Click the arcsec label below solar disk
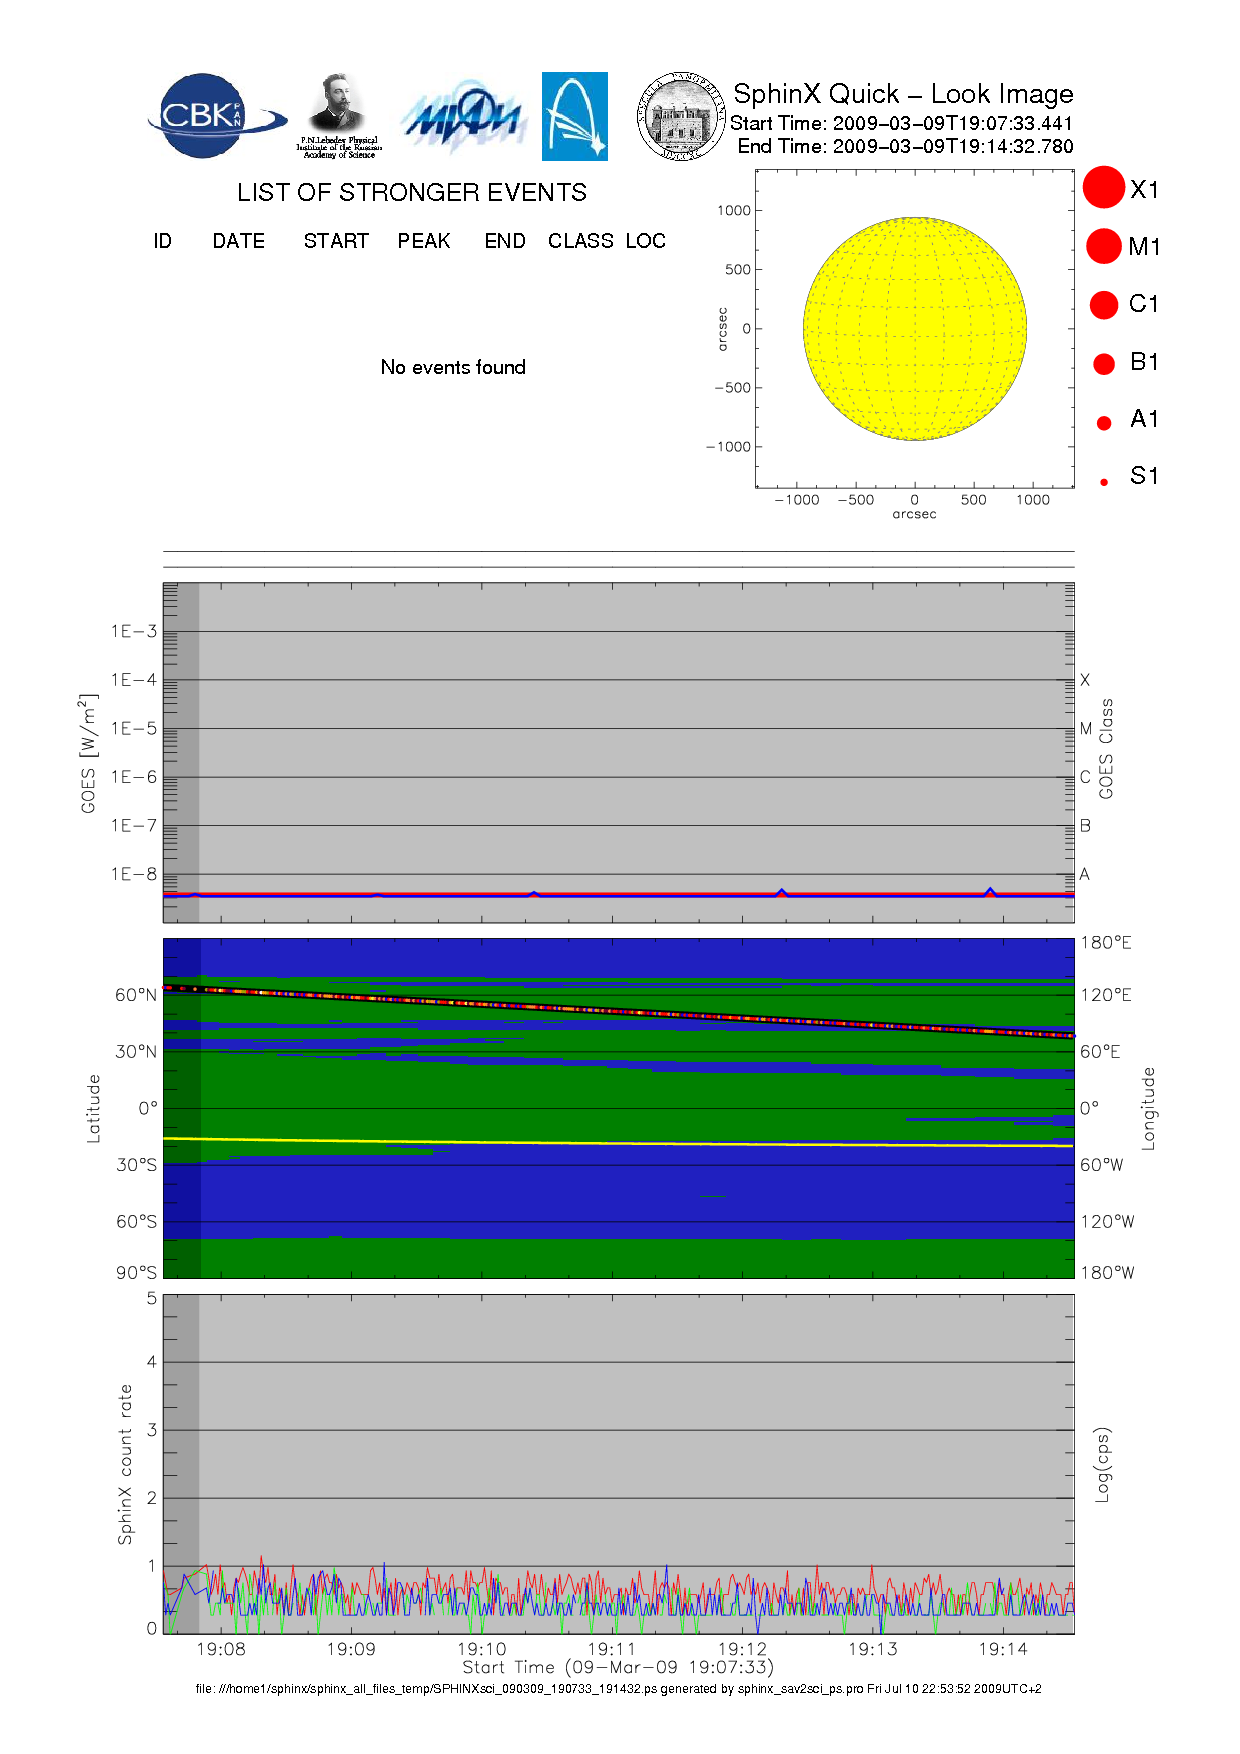Screen dimensions: 1240x1754 tap(915, 514)
